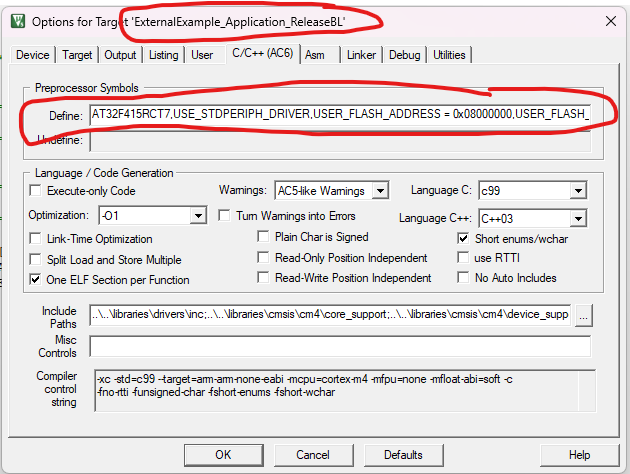Switch to the Linker tab

[361, 56]
